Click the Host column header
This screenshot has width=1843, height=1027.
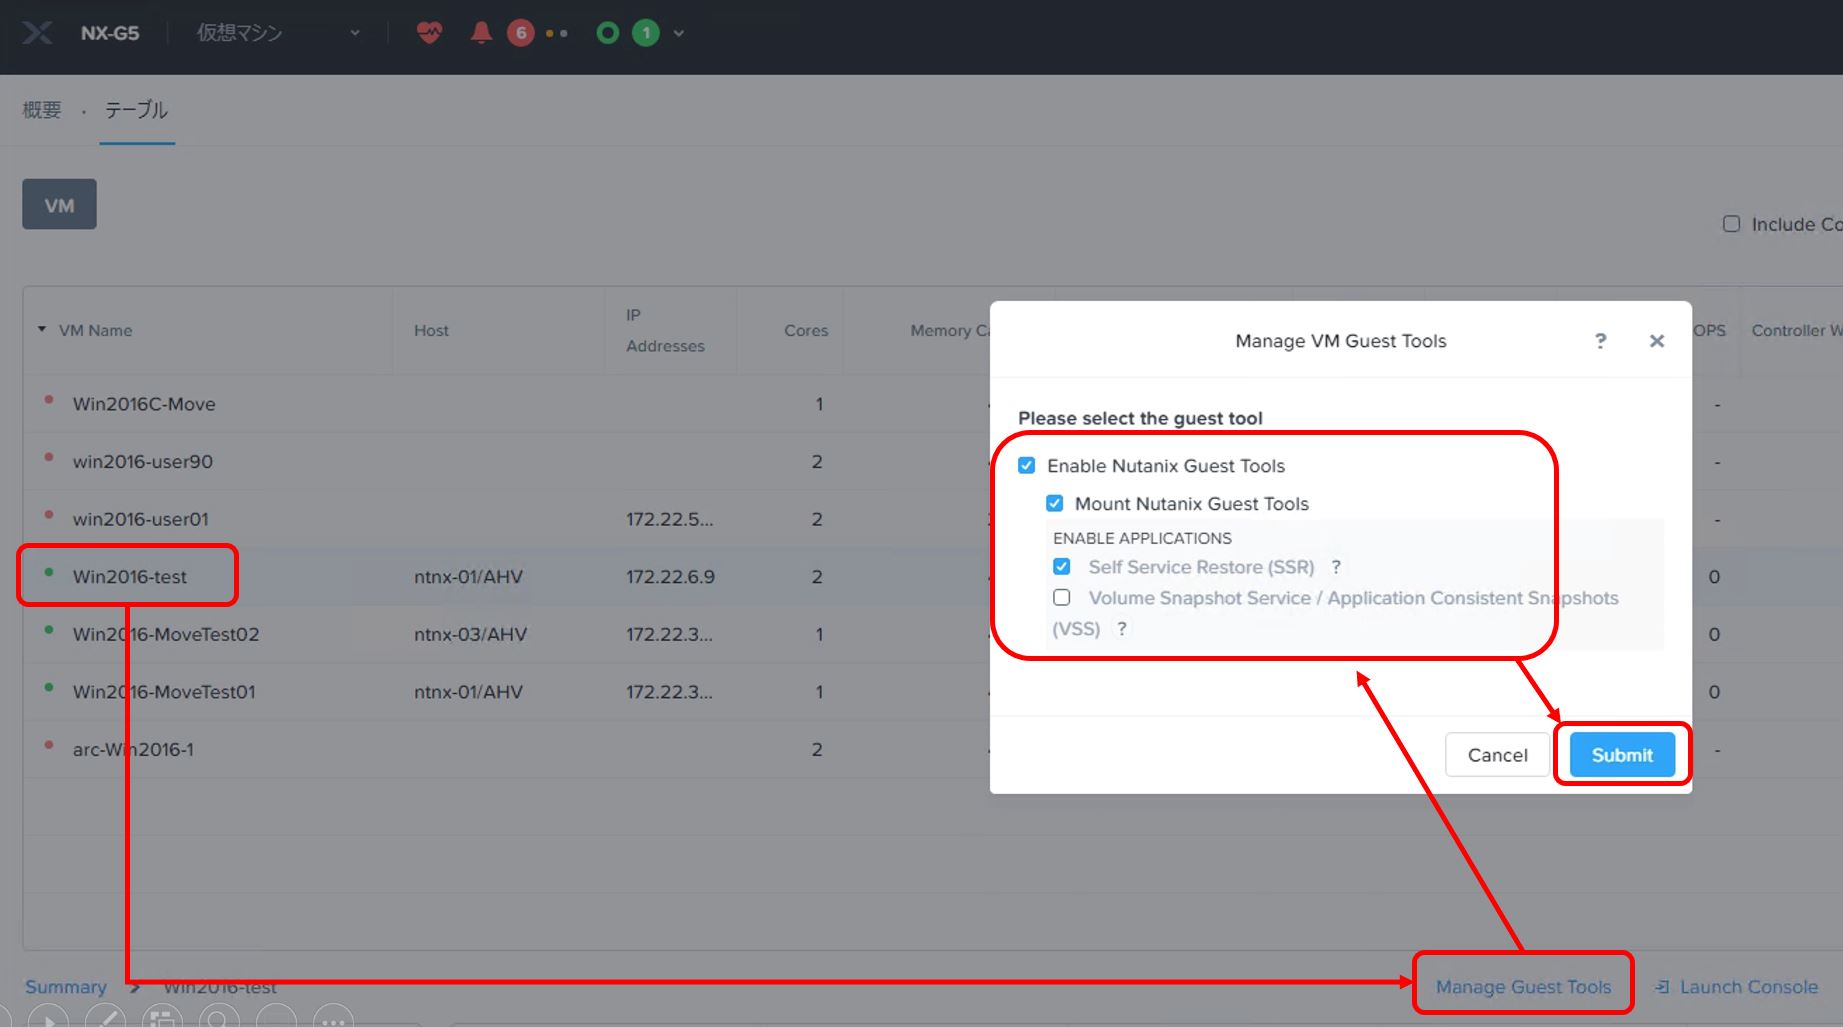pyautogui.click(x=431, y=330)
